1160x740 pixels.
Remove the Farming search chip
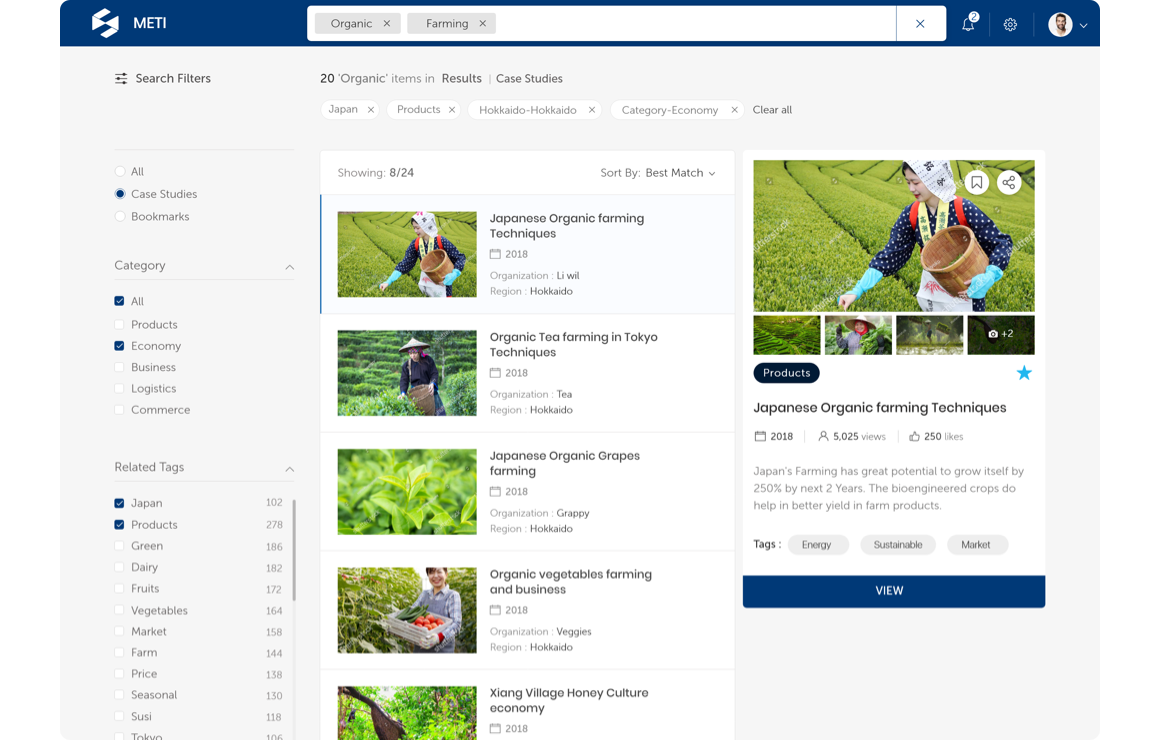[482, 24]
